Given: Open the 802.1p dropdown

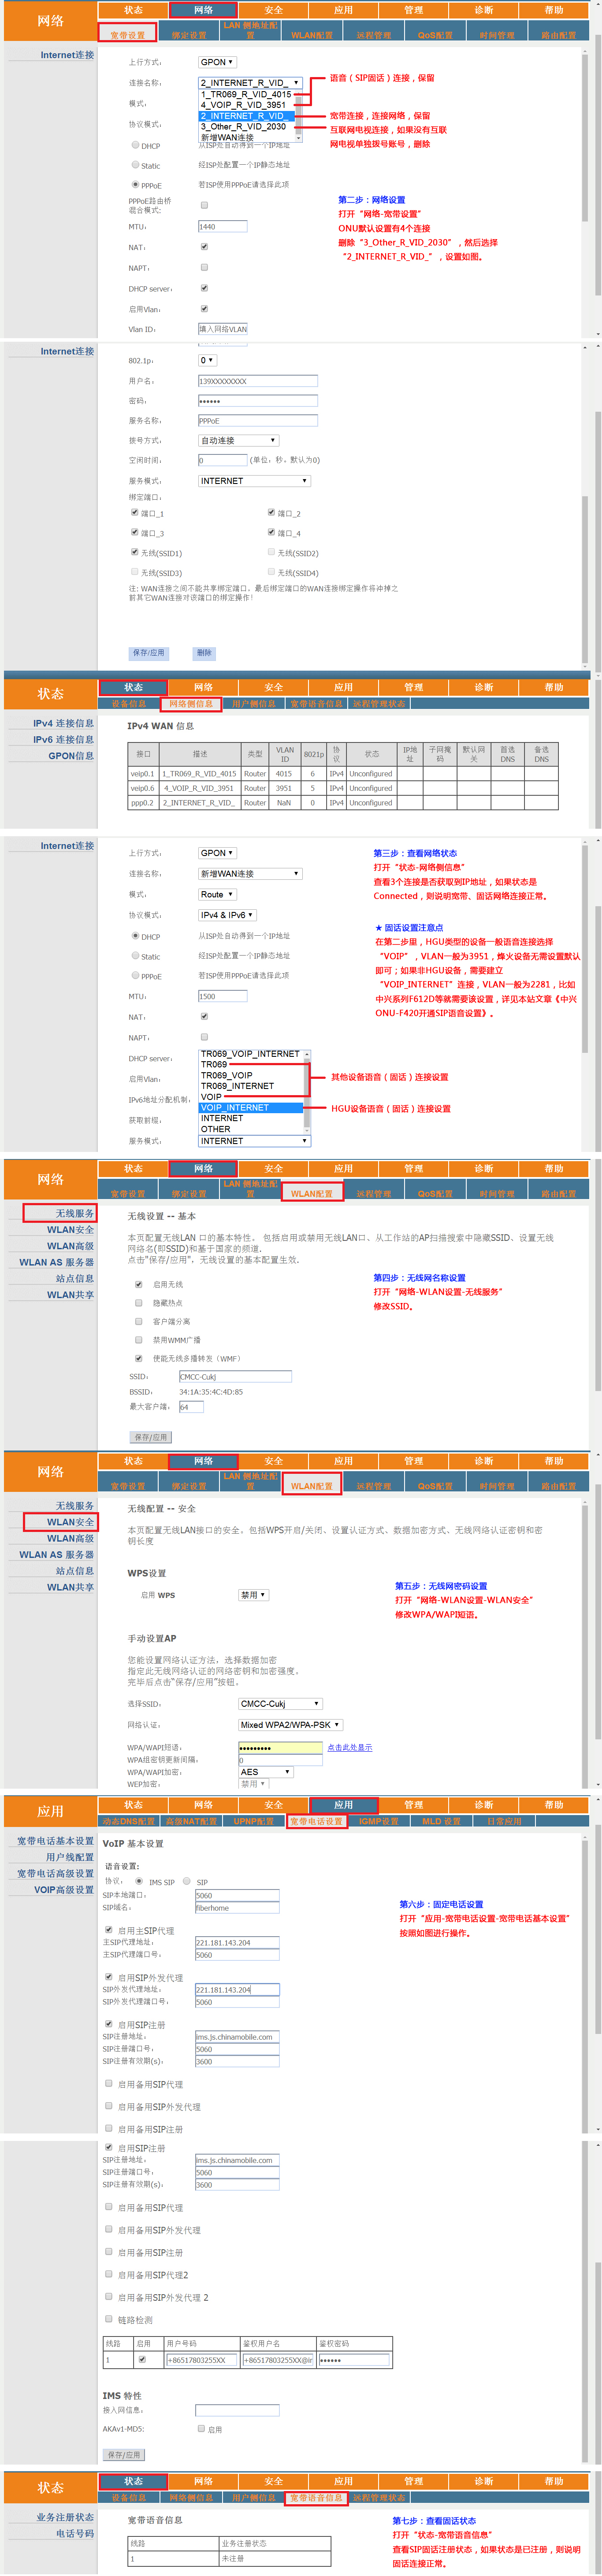Looking at the screenshot, I should point(207,360).
